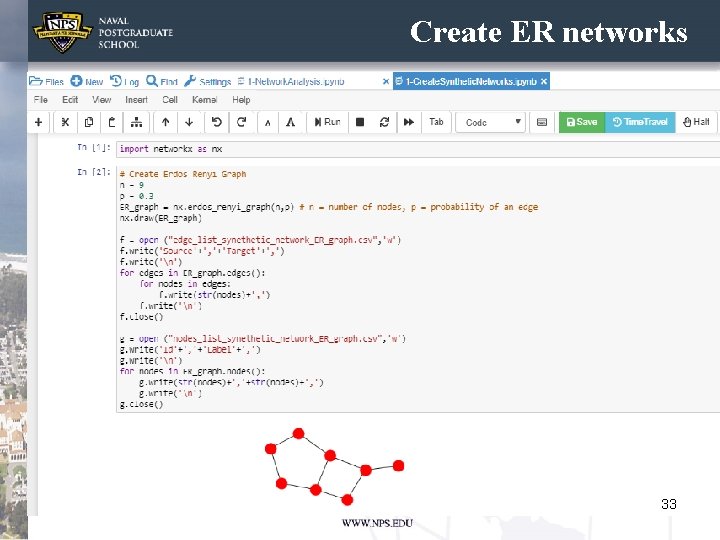Stop kernel with square icon
720x540 pixels.
pyautogui.click(x=360, y=122)
